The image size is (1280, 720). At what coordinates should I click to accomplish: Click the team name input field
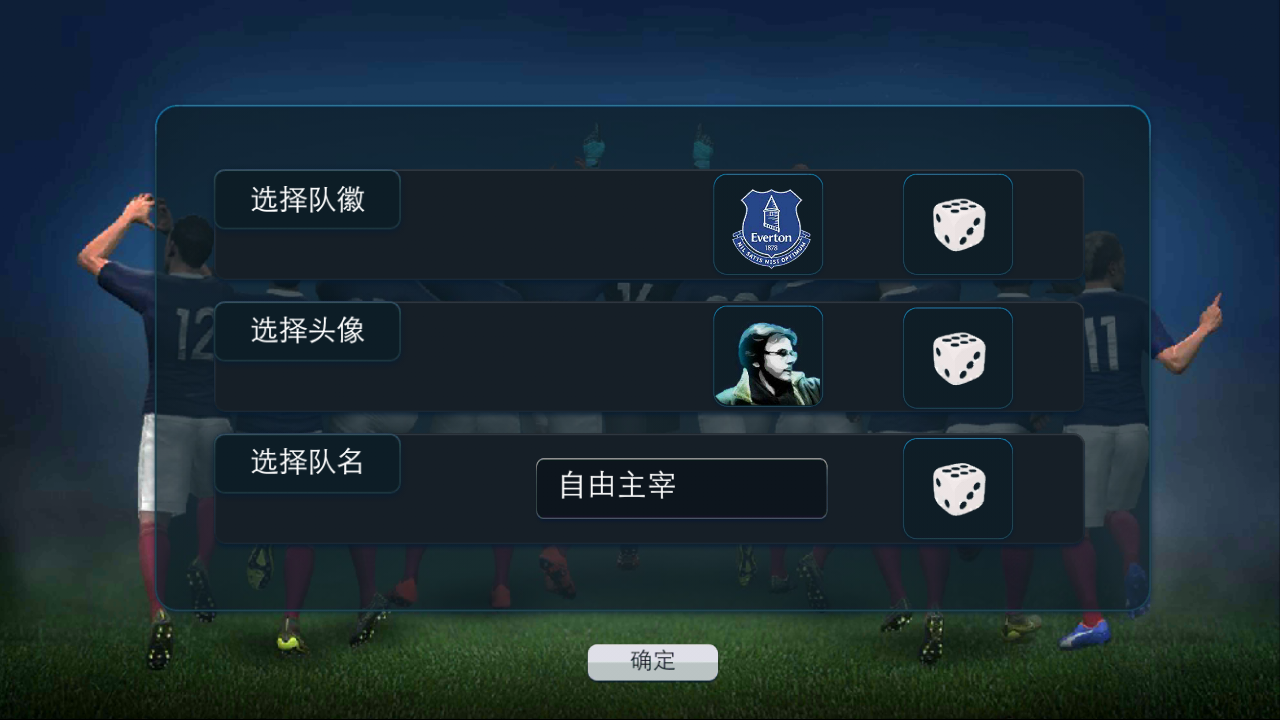(681, 488)
